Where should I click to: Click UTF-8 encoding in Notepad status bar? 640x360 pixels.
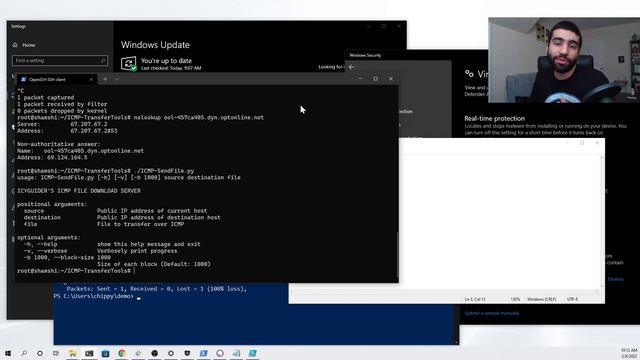click(572, 299)
